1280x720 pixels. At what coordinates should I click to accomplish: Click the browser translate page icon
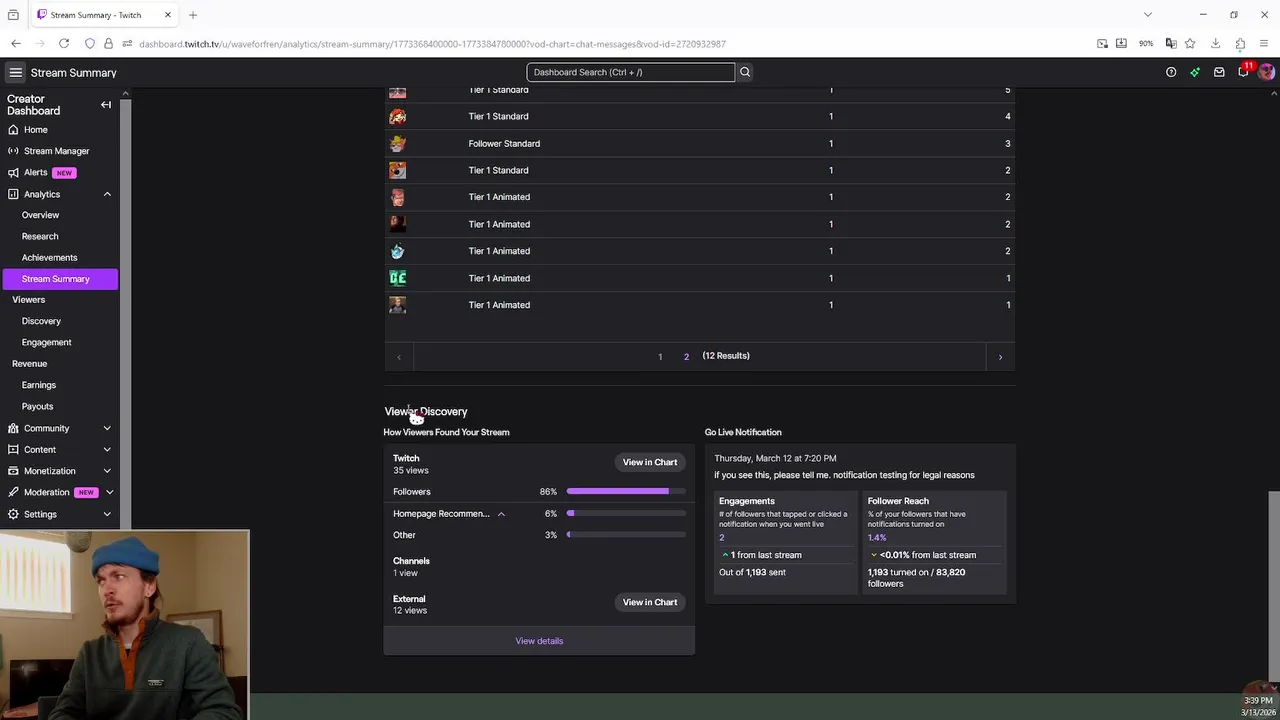[x=1171, y=44]
